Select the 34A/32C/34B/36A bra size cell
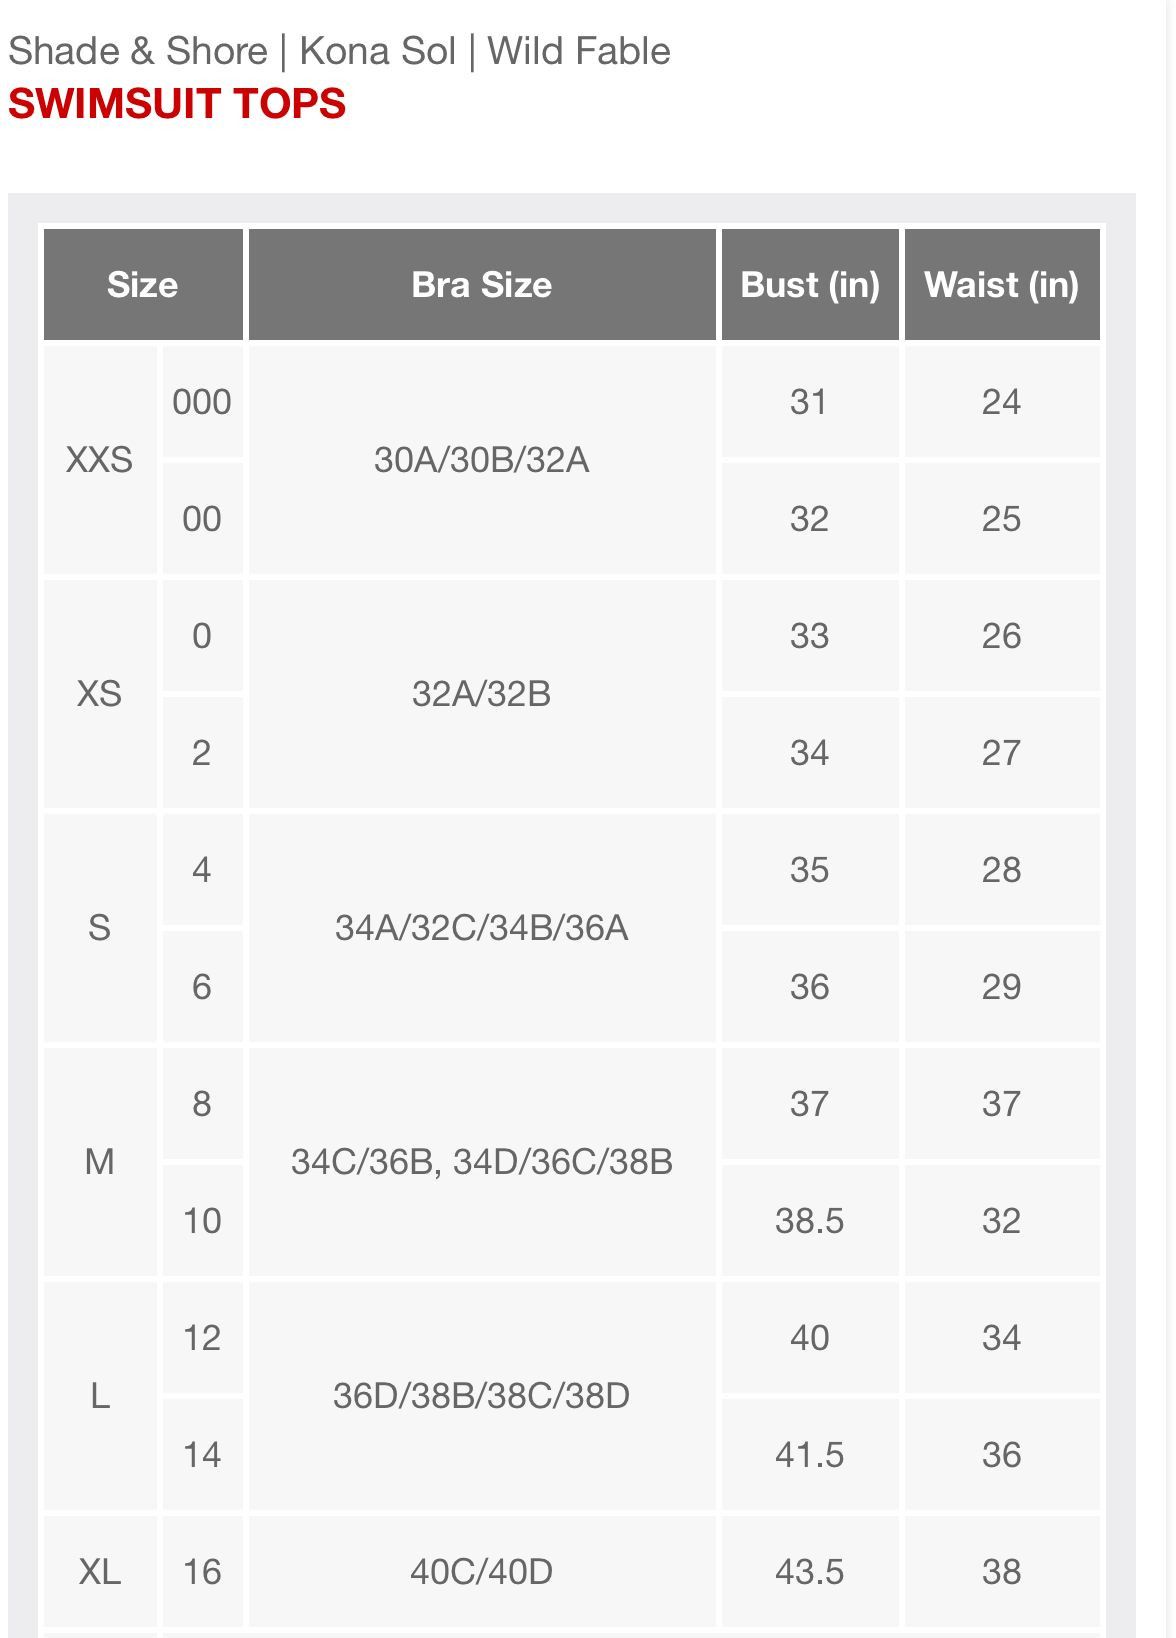The image size is (1176, 1638). pyautogui.click(x=482, y=928)
